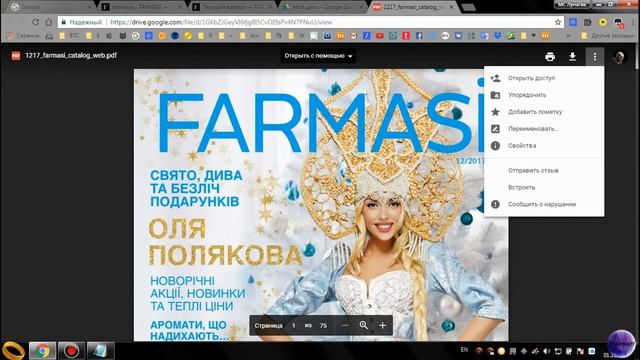Open the 'BTC' bookmarks folder

[70, 36]
